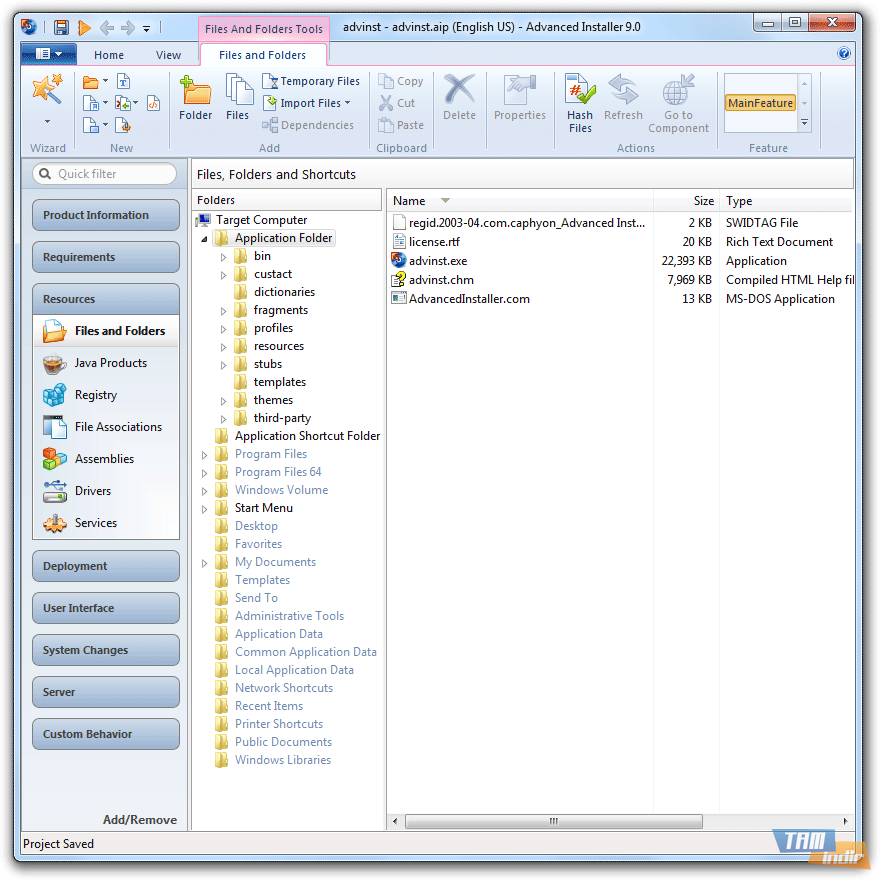Open the Help icon at top right
Viewport: 881px width, 881px height.
844,54
